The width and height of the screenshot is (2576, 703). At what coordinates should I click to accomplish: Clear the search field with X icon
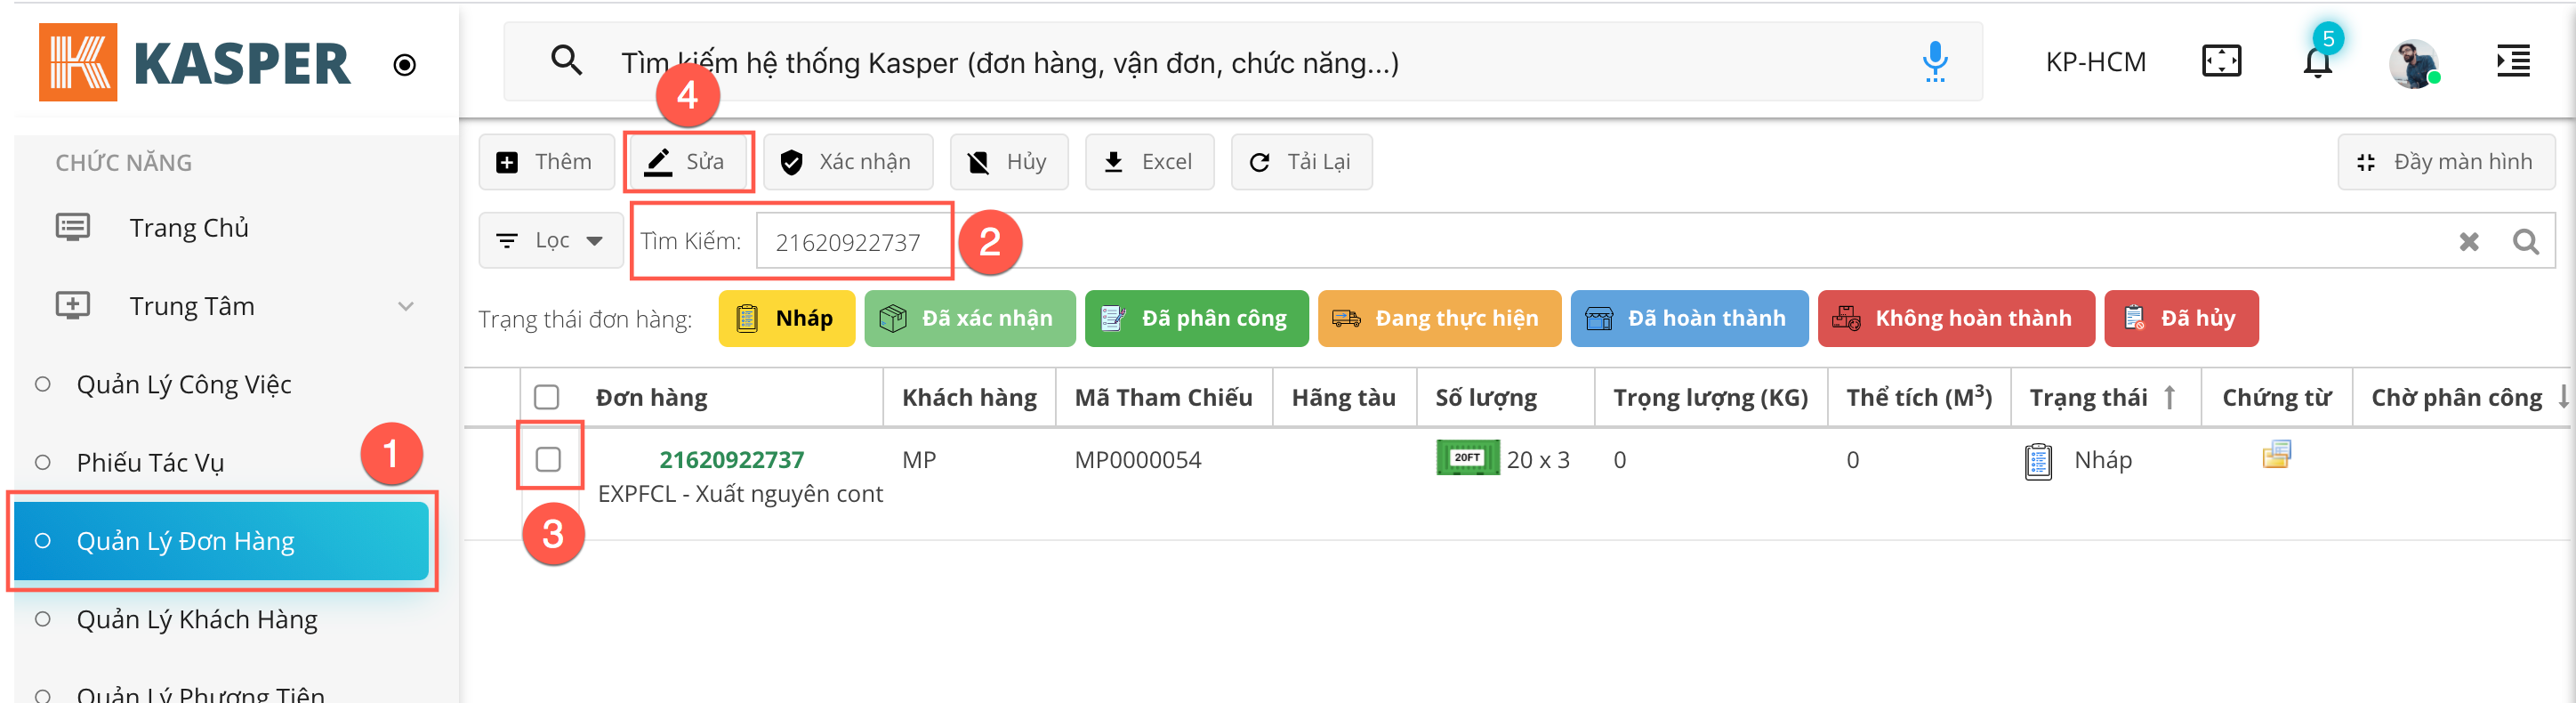click(2468, 241)
